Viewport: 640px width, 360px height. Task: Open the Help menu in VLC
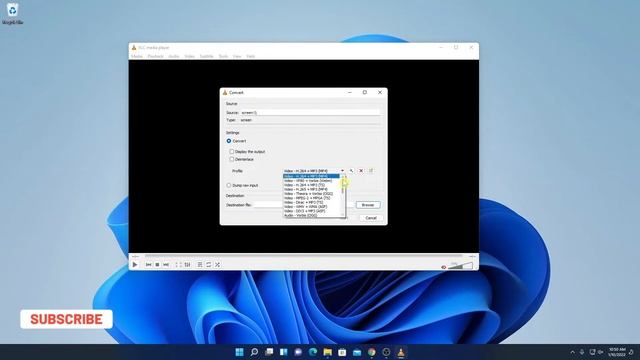point(251,56)
